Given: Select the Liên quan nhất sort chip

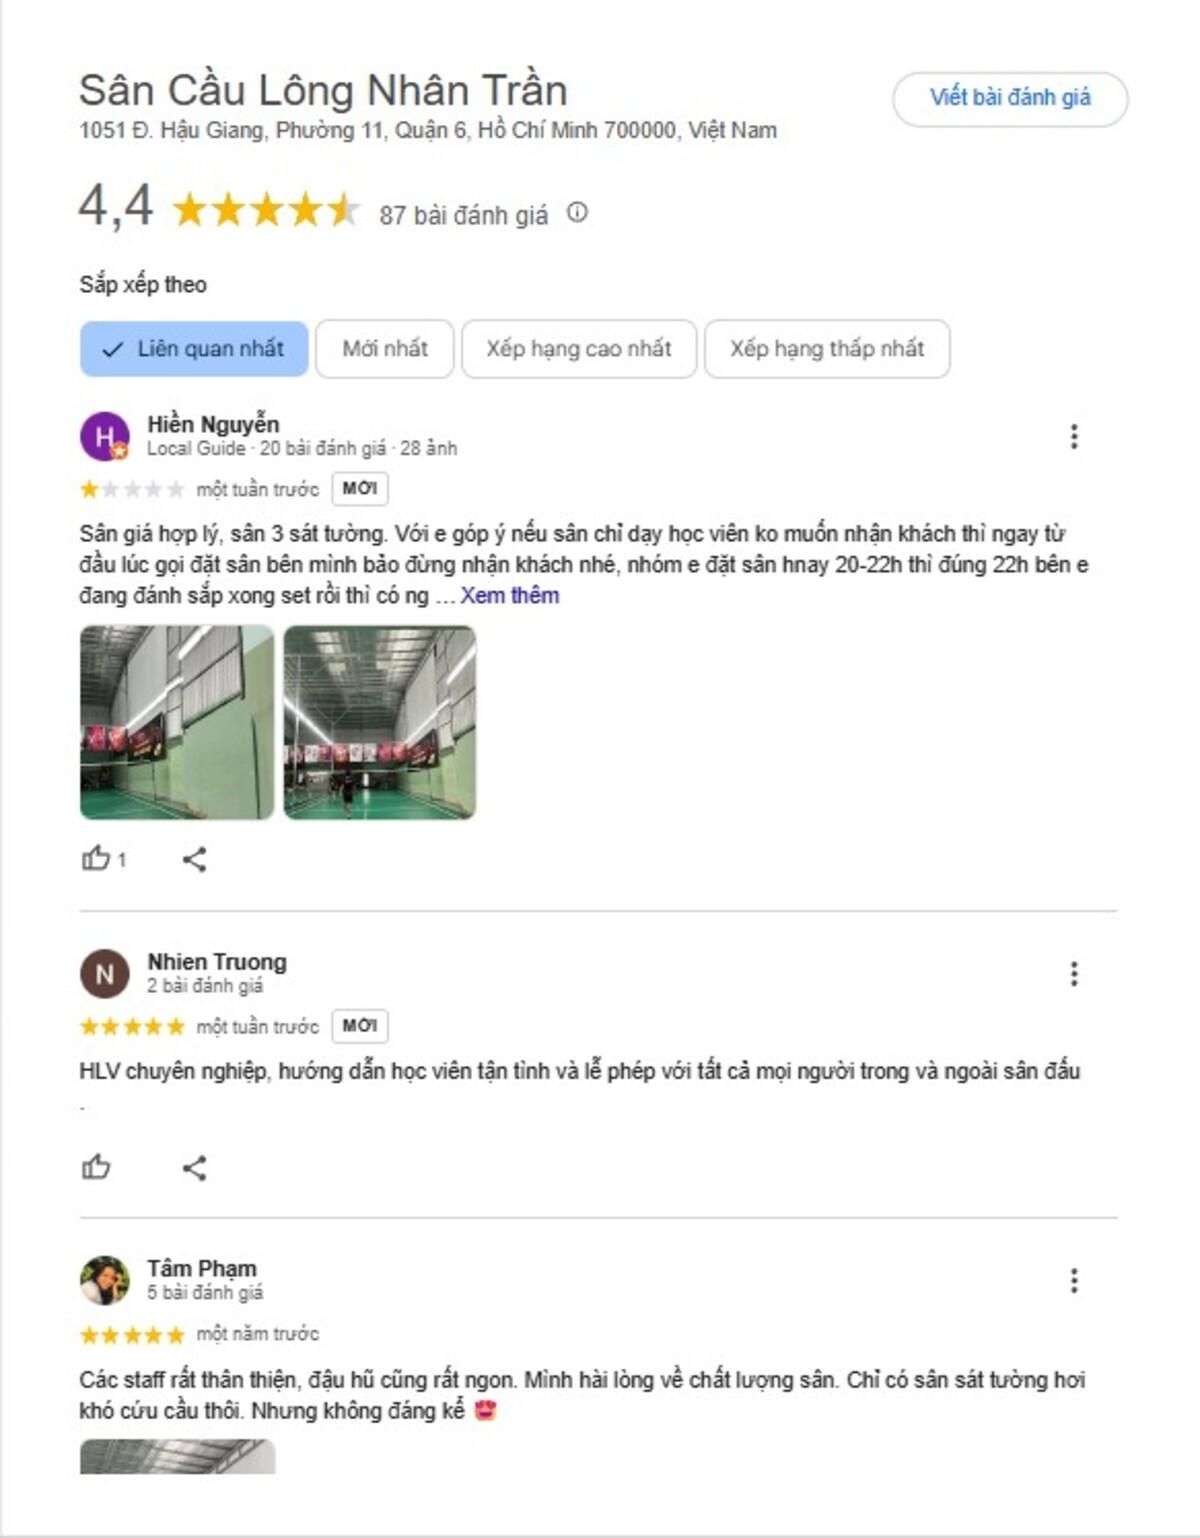Looking at the screenshot, I should pos(194,349).
